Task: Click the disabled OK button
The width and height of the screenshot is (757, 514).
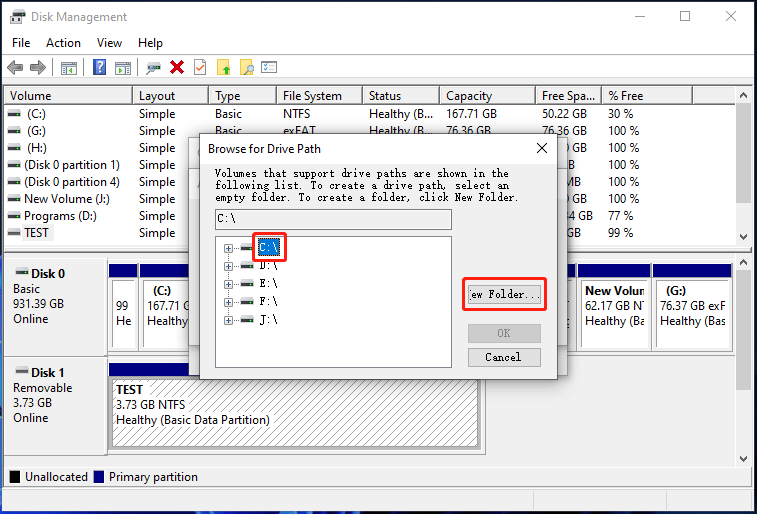Action: pyautogui.click(x=504, y=333)
